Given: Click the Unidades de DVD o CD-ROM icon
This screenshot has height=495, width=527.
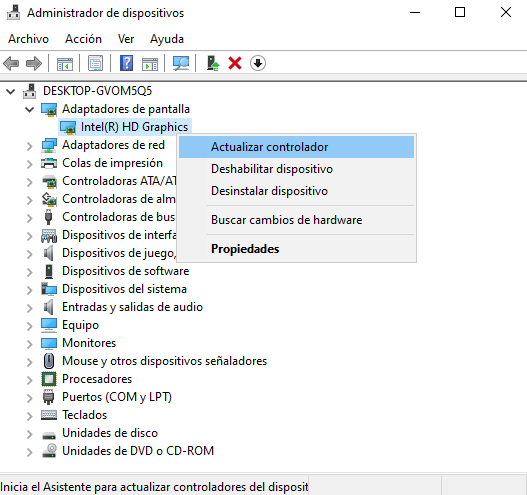Looking at the screenshot, I should coord(49,451).
